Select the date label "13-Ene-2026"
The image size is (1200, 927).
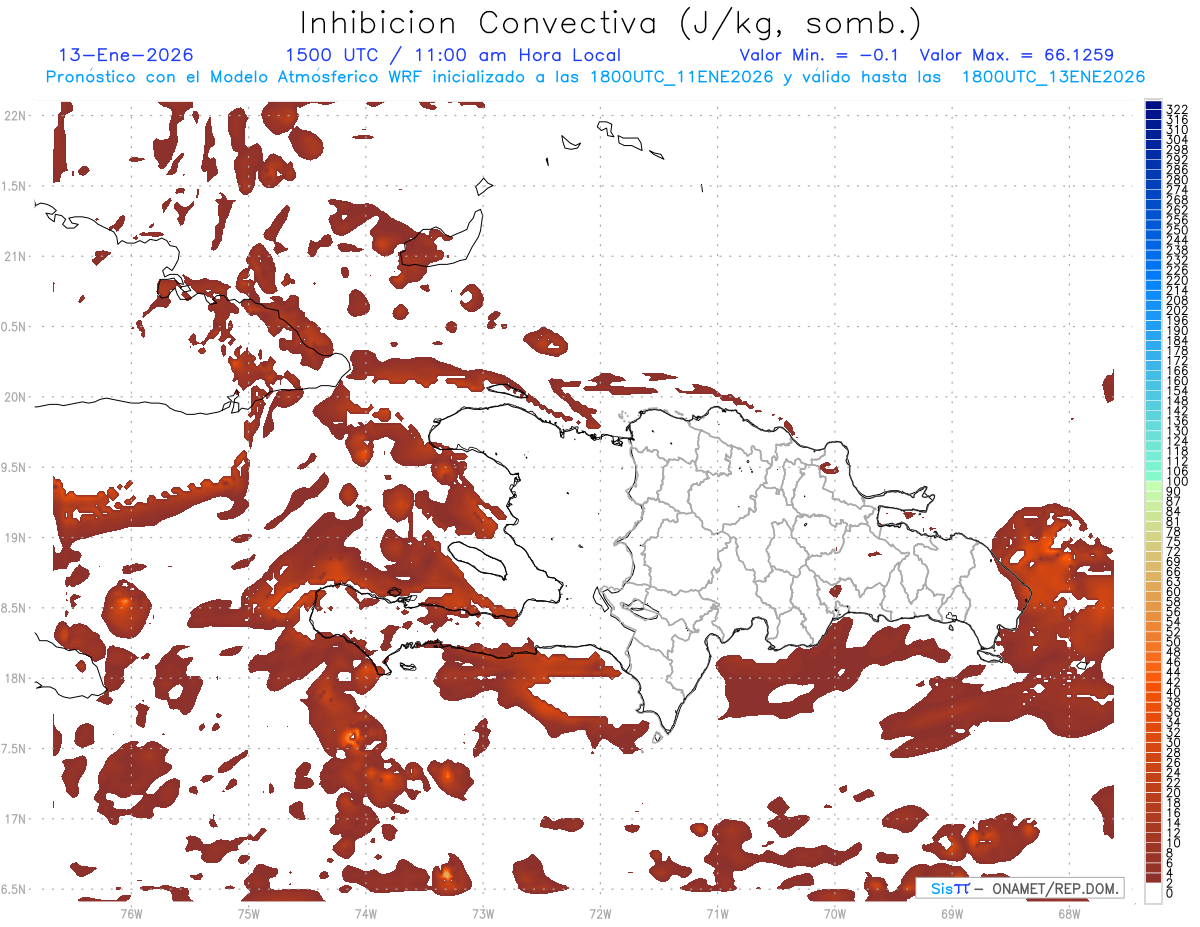click(126, 55)
